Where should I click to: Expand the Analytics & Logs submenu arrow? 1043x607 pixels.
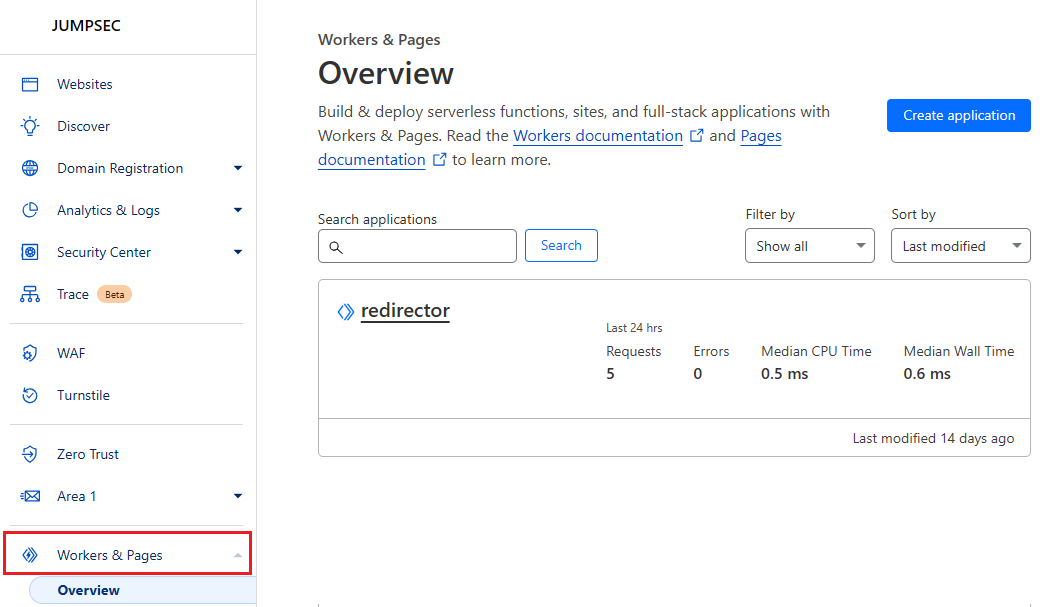coord(237,211)
